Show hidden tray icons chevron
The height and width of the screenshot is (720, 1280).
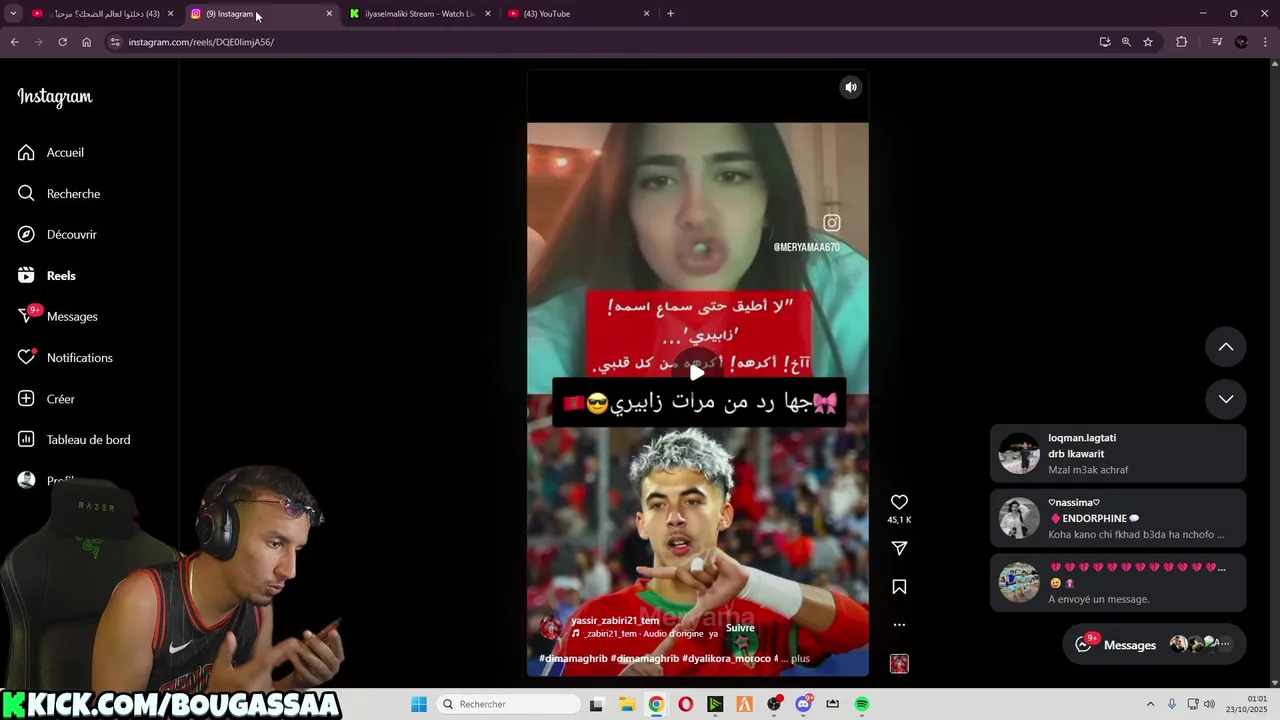[1150, 704]
